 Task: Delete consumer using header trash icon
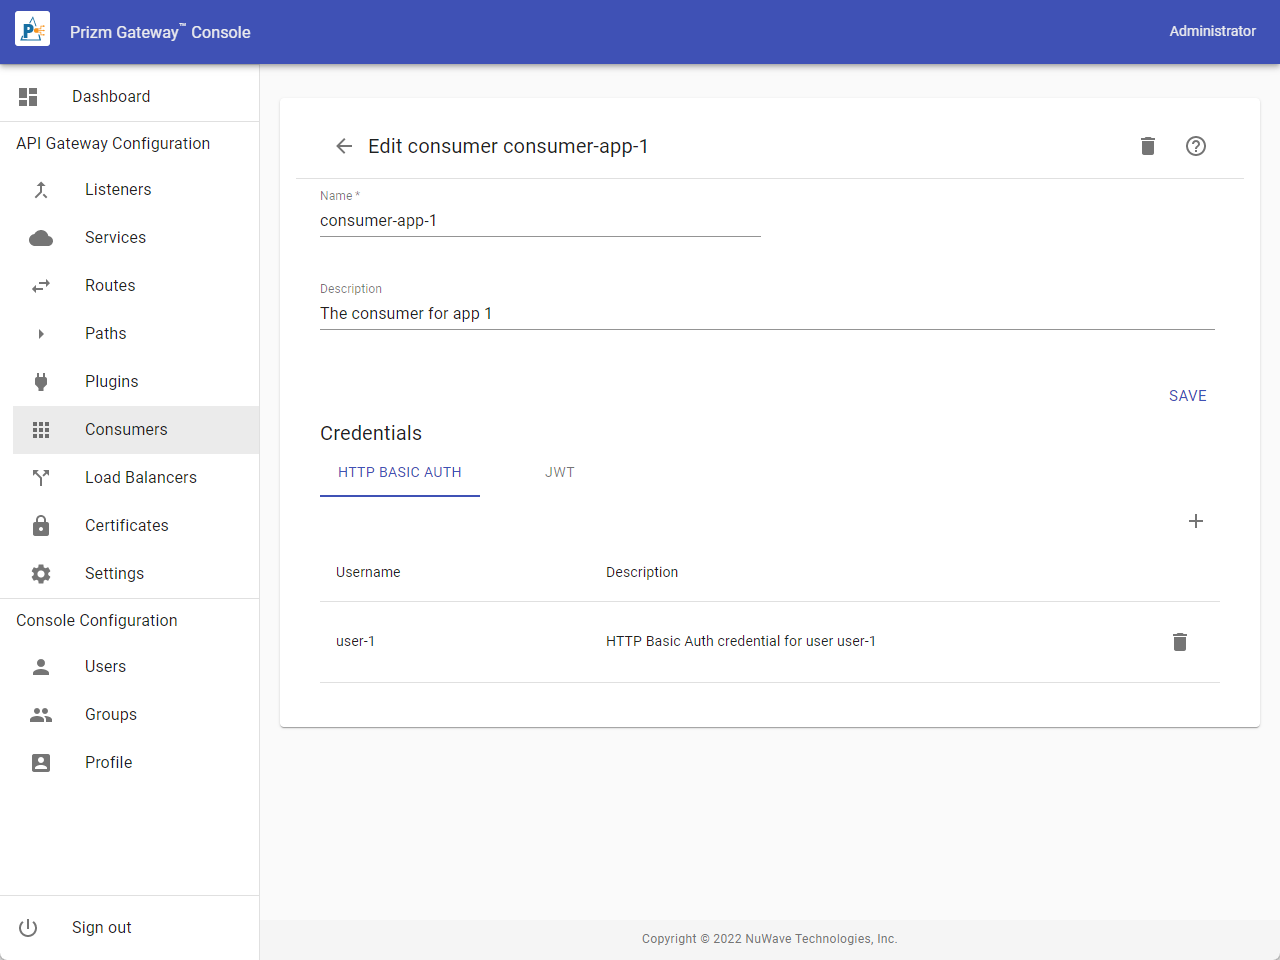coord(1148,146)
